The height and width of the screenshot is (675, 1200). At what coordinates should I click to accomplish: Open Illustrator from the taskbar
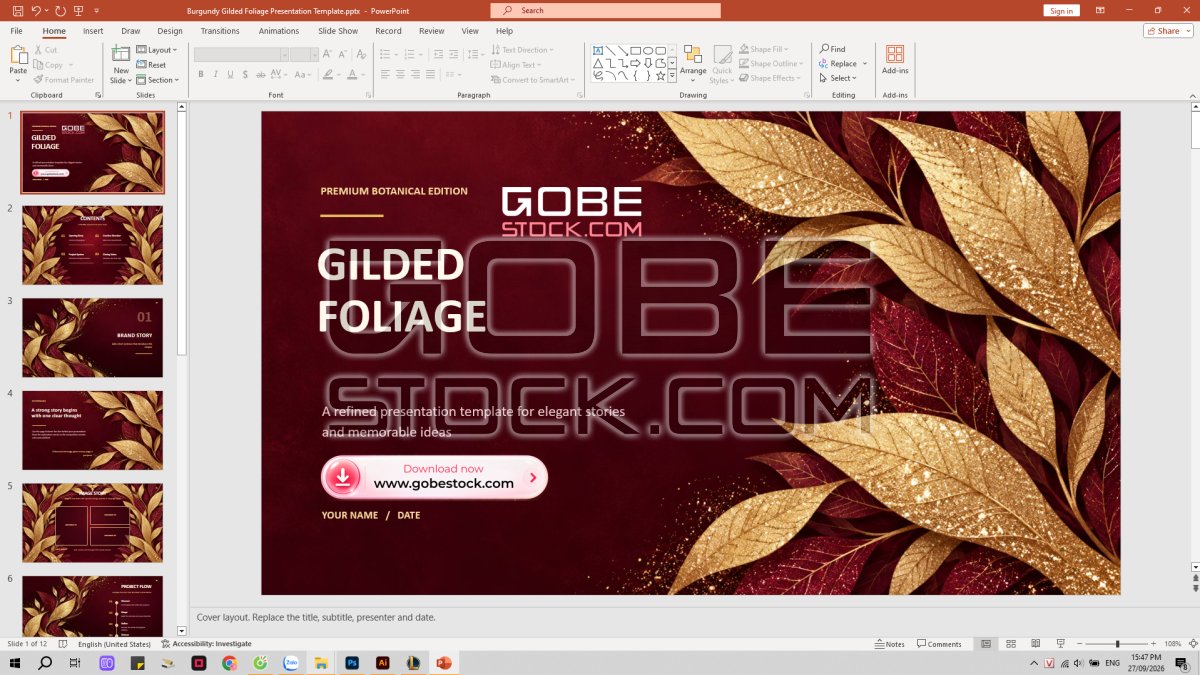pos(382,663)
